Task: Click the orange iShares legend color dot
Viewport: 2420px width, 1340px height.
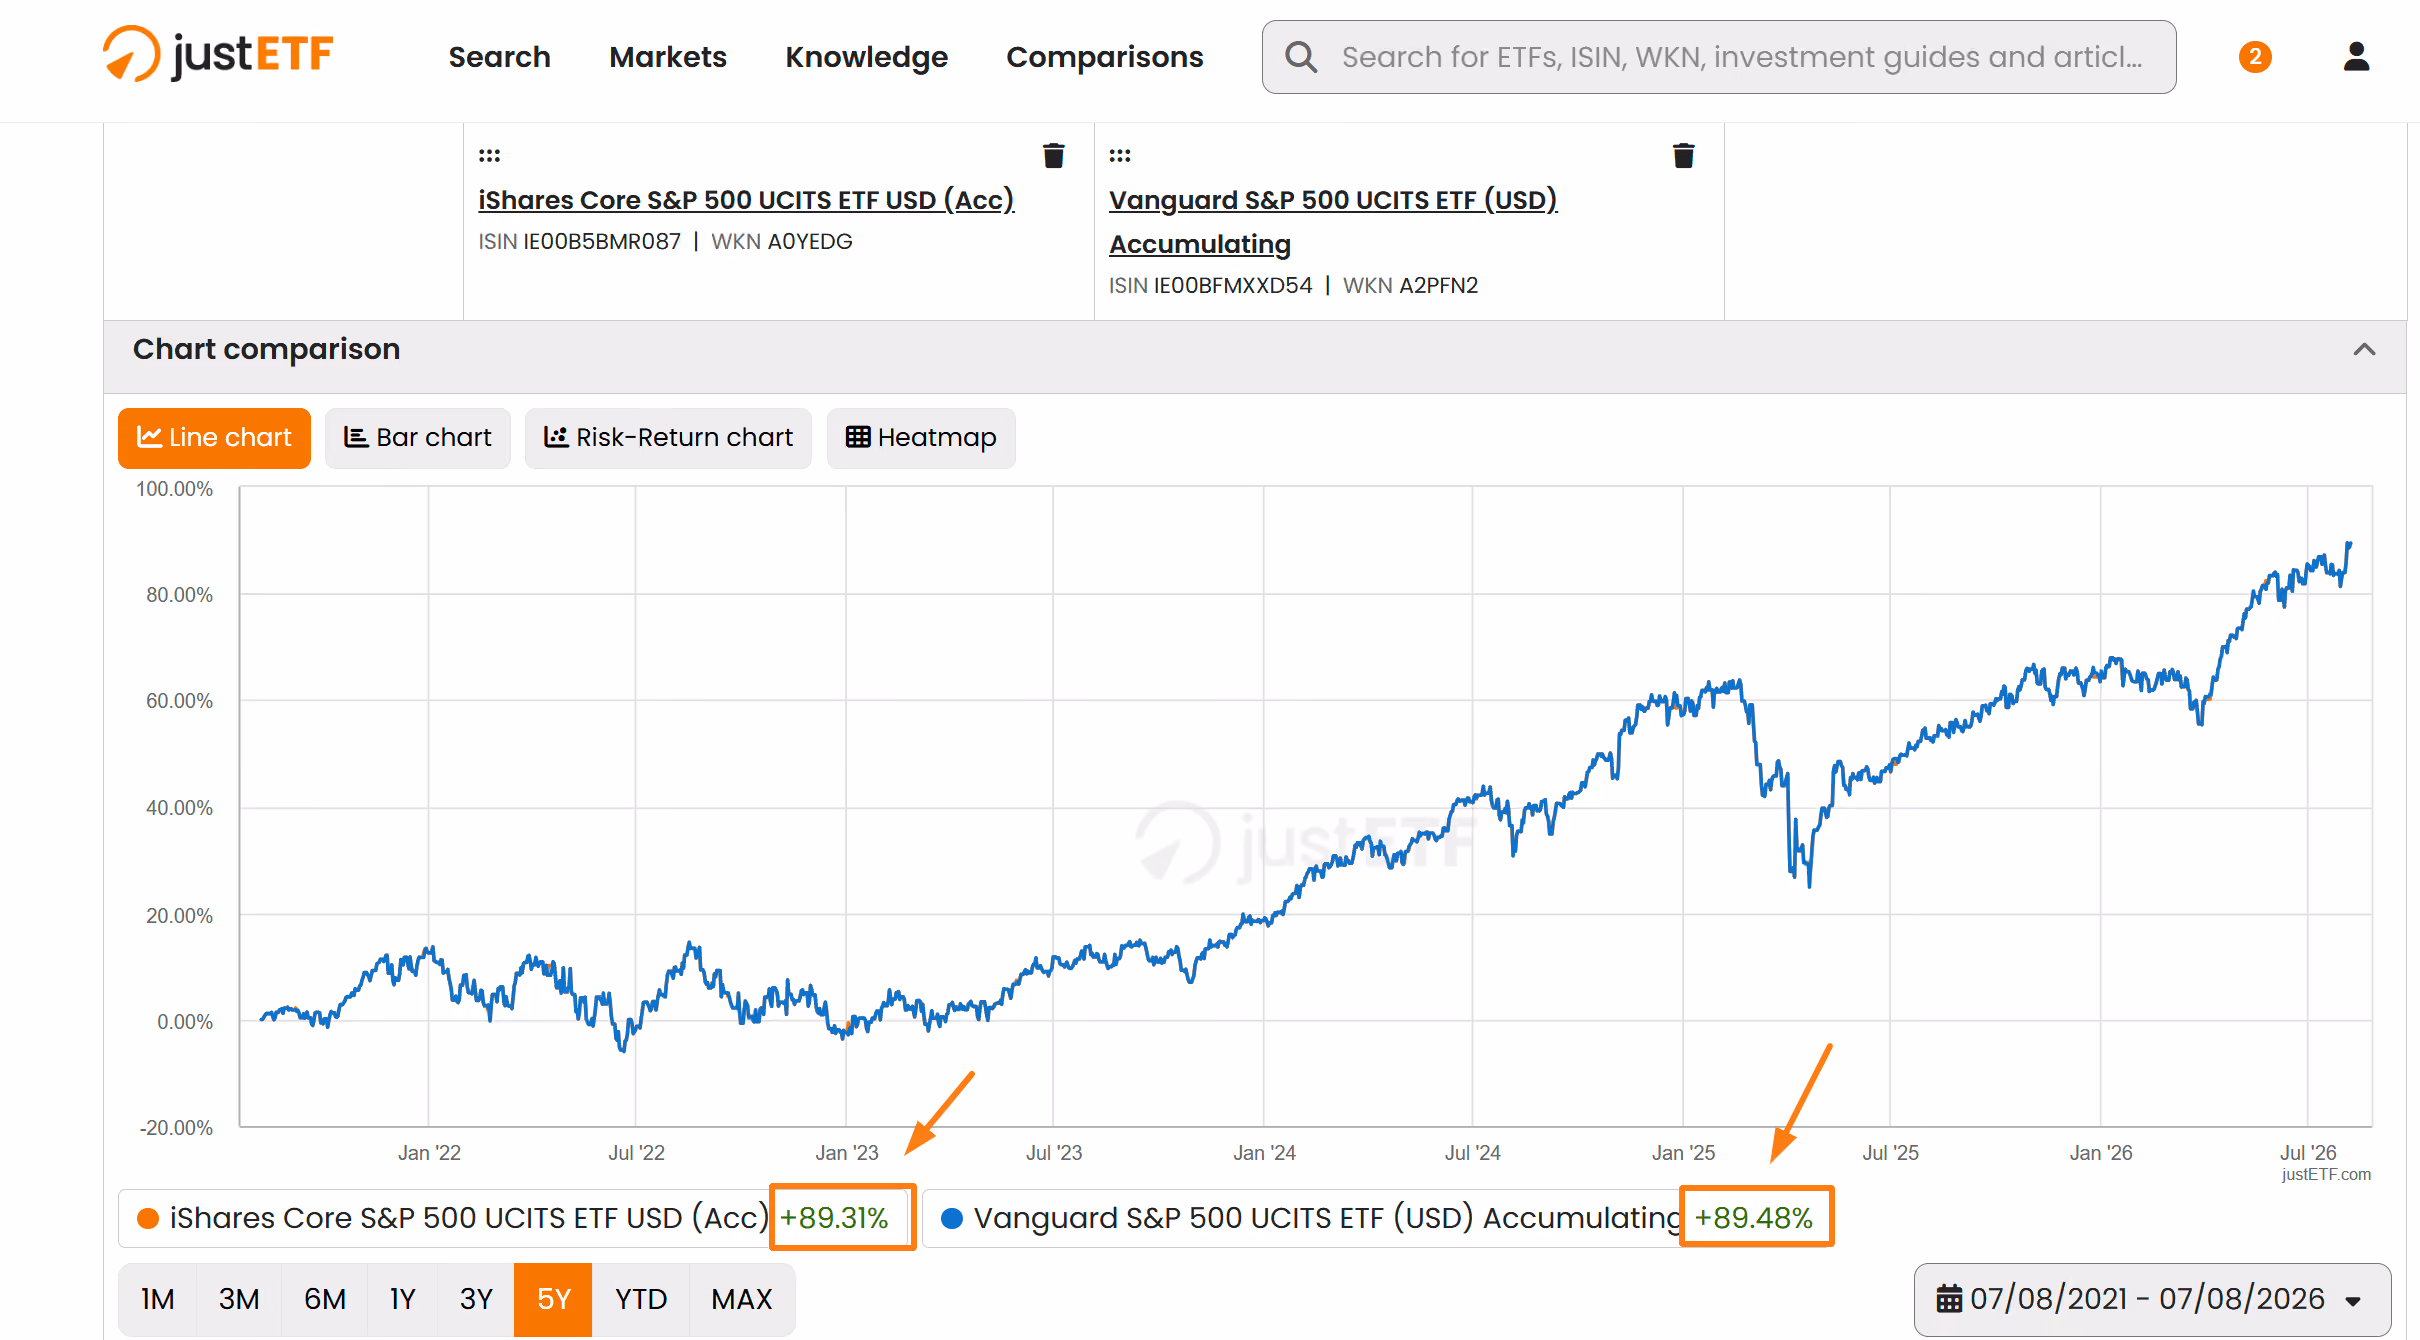Action: coord(148,1218)
